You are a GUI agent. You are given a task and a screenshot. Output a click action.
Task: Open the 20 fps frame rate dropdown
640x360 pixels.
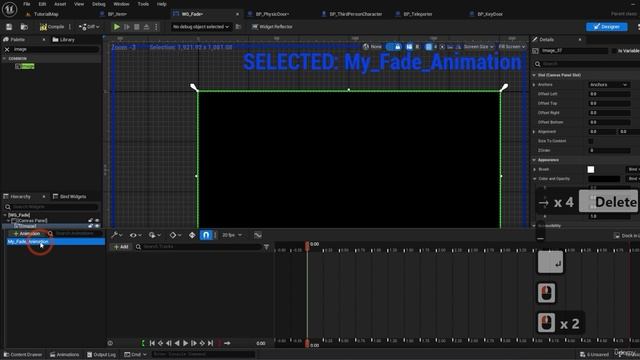click(x=232, y=236)
